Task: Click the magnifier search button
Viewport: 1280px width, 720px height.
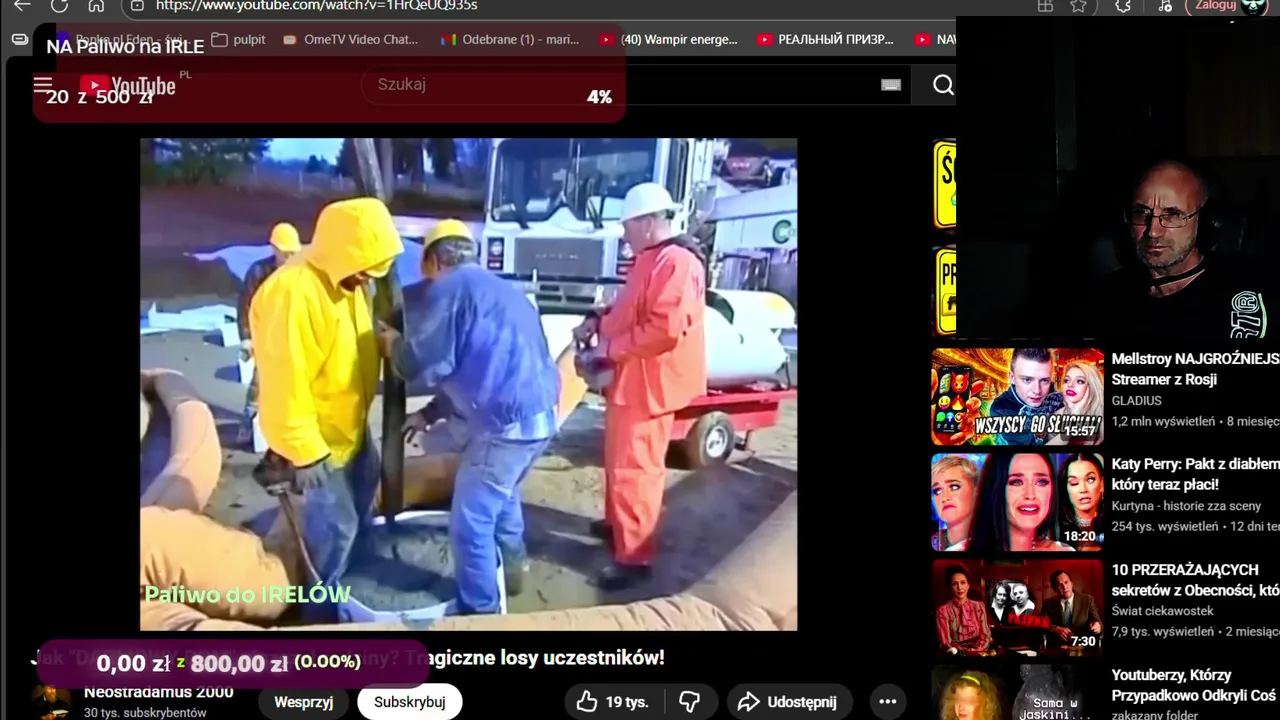Action: pyautogui.click(x=943, y=85)
